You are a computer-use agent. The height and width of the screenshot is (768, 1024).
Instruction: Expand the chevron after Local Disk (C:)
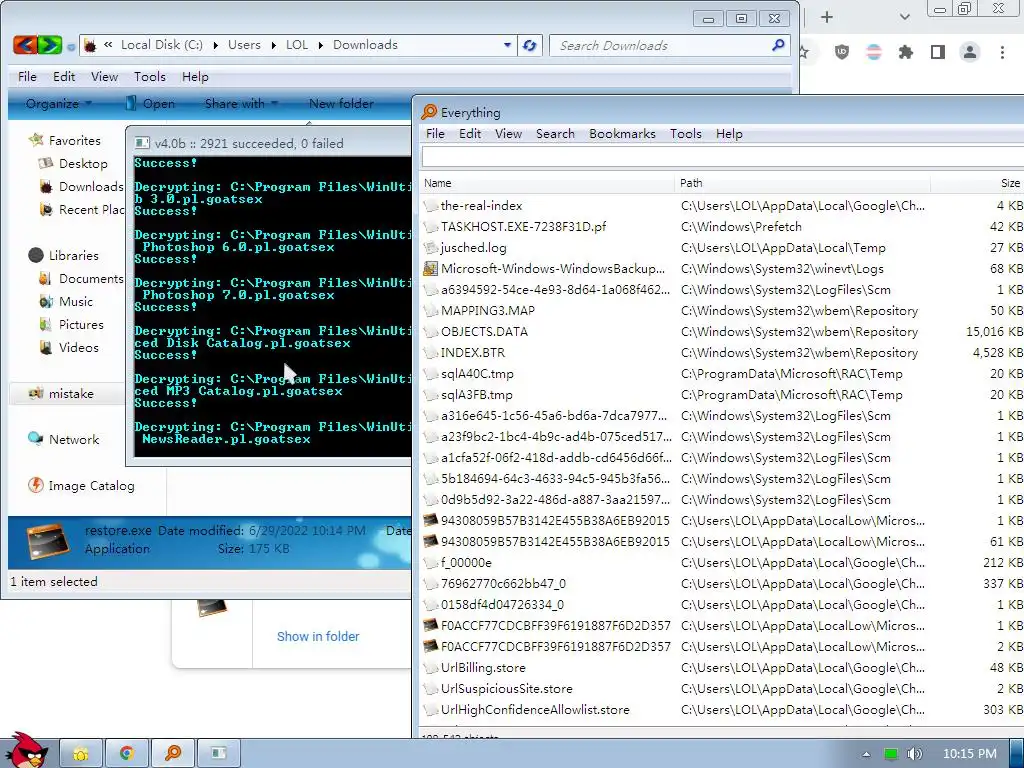click(216, 45)
